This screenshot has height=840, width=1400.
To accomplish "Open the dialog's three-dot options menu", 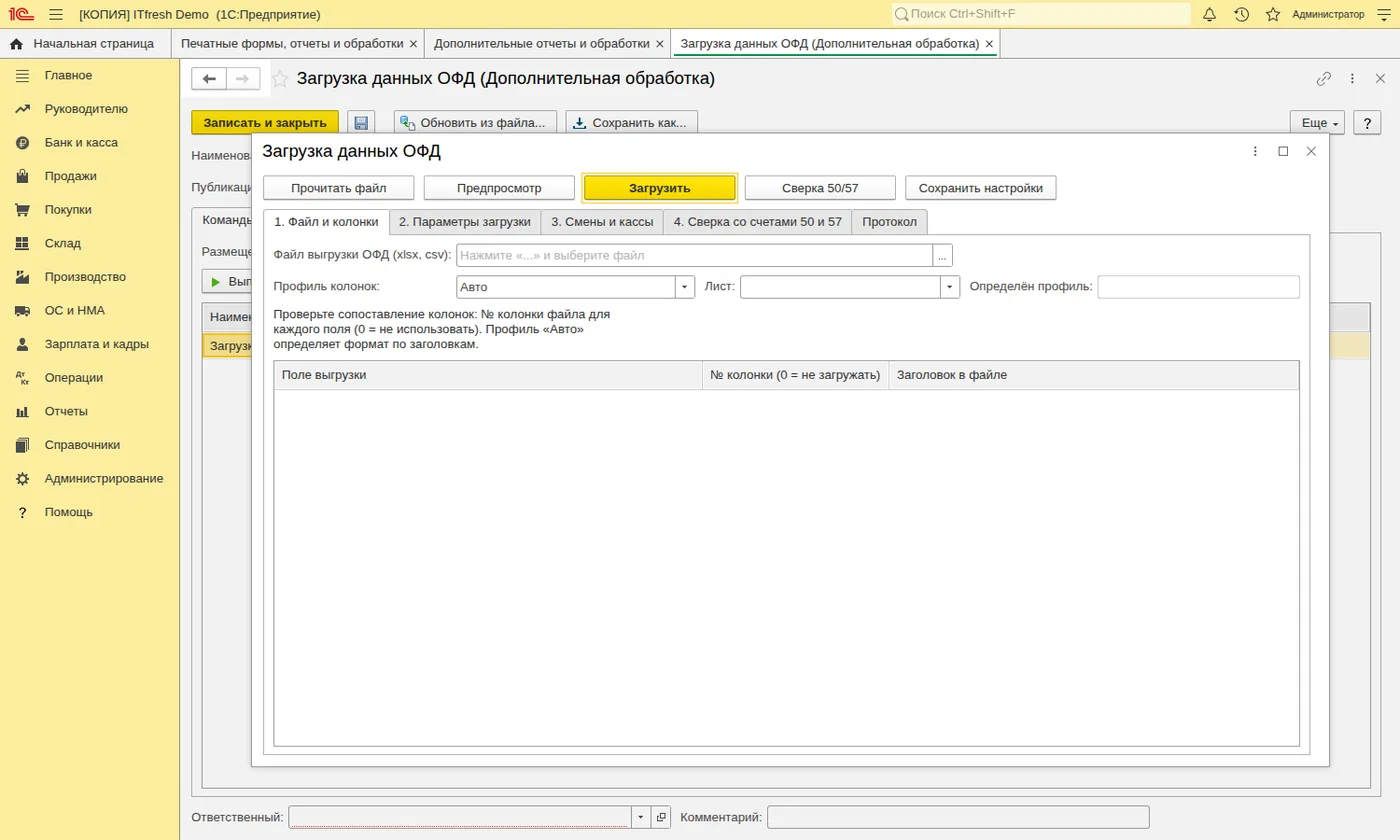I will (1255, 151).
